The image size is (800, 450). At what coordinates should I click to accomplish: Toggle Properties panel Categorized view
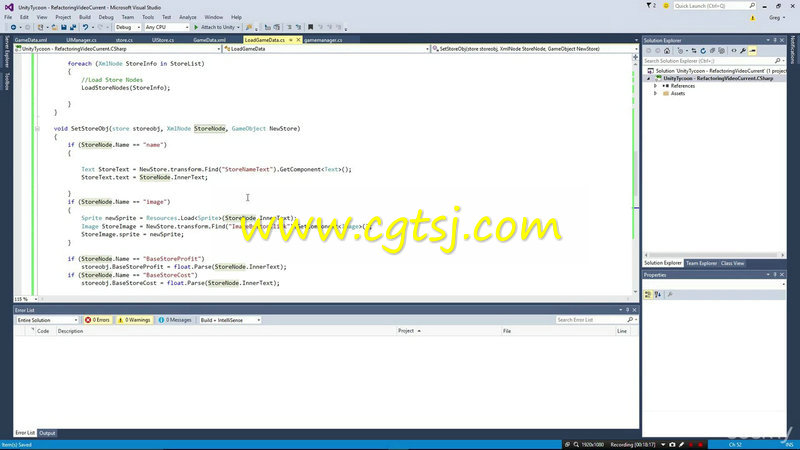[648, 294]
